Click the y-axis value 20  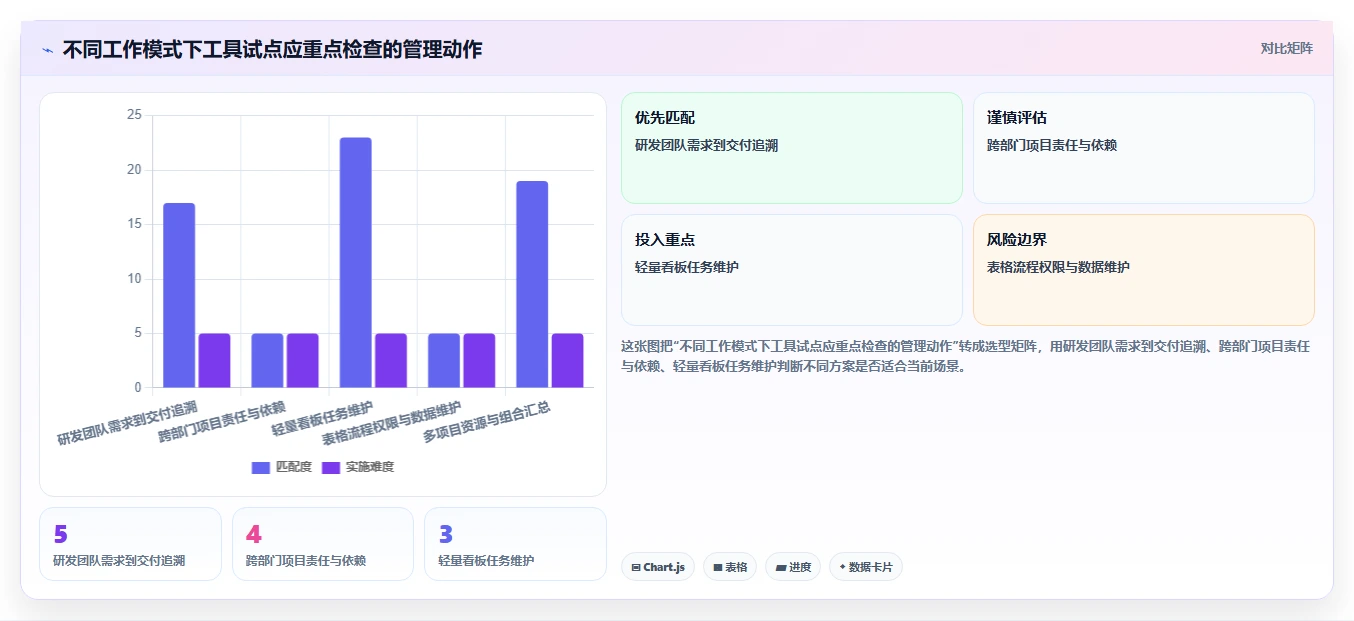coord(135,170)
